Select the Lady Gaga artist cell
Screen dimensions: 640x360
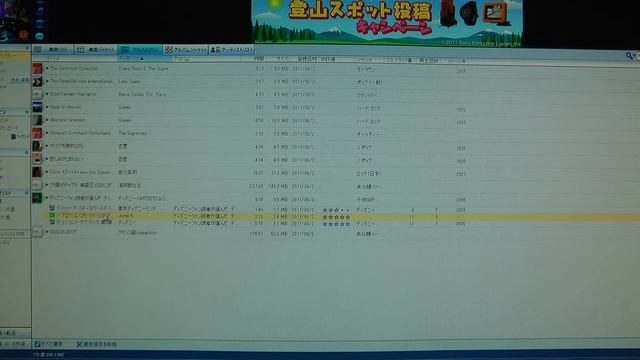(129, 82)
